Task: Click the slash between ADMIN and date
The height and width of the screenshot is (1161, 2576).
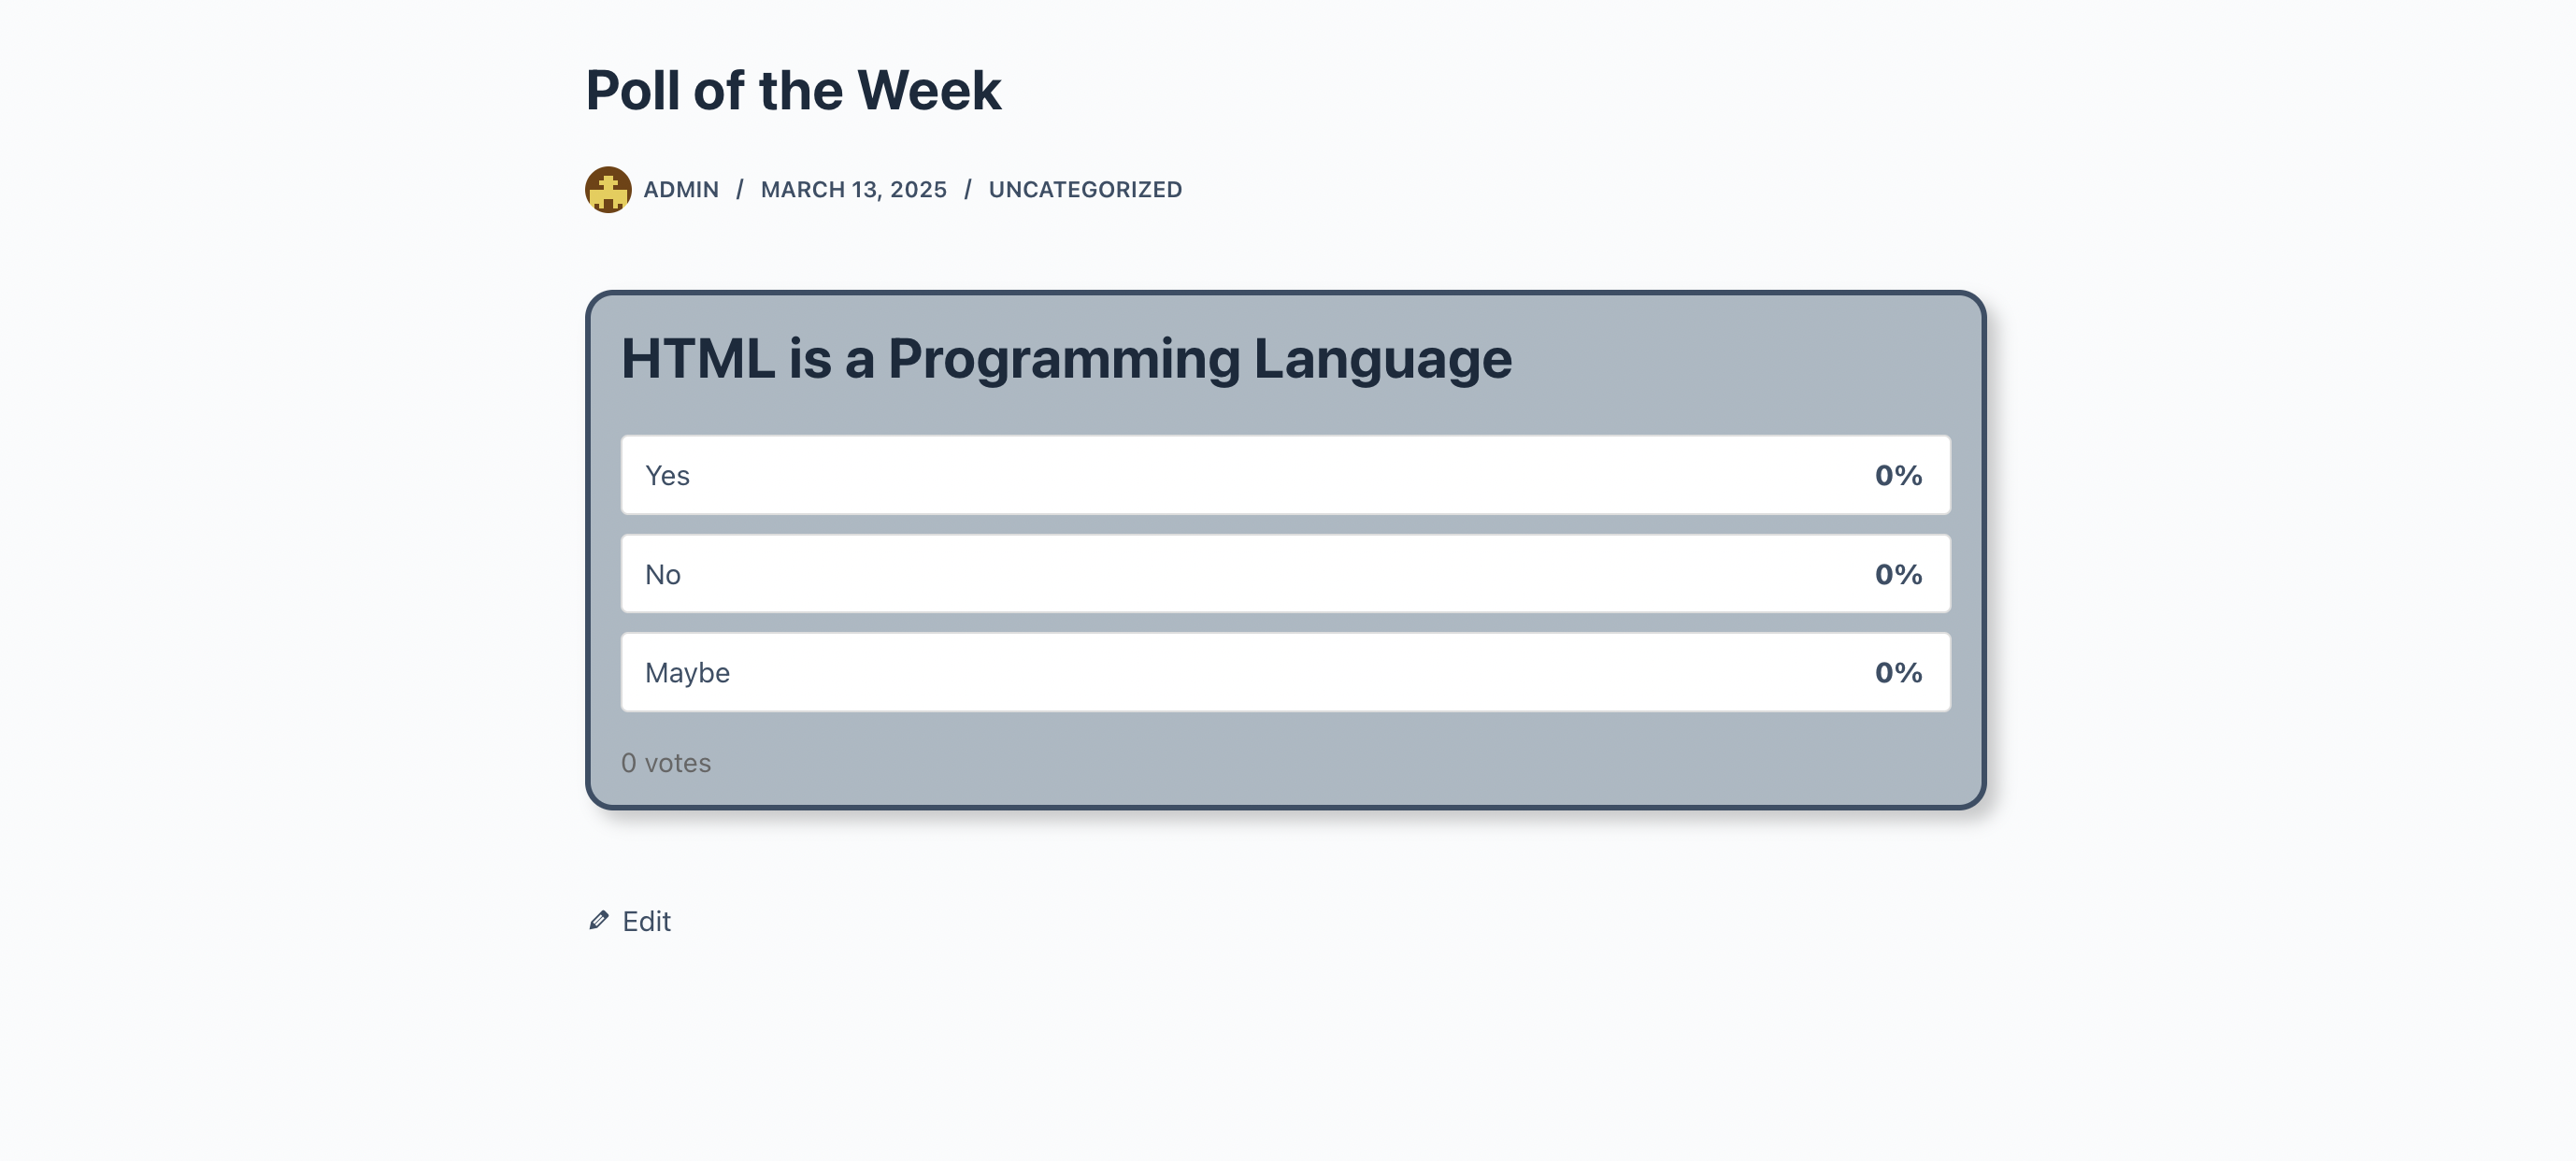Action: [x=740, y=189]
